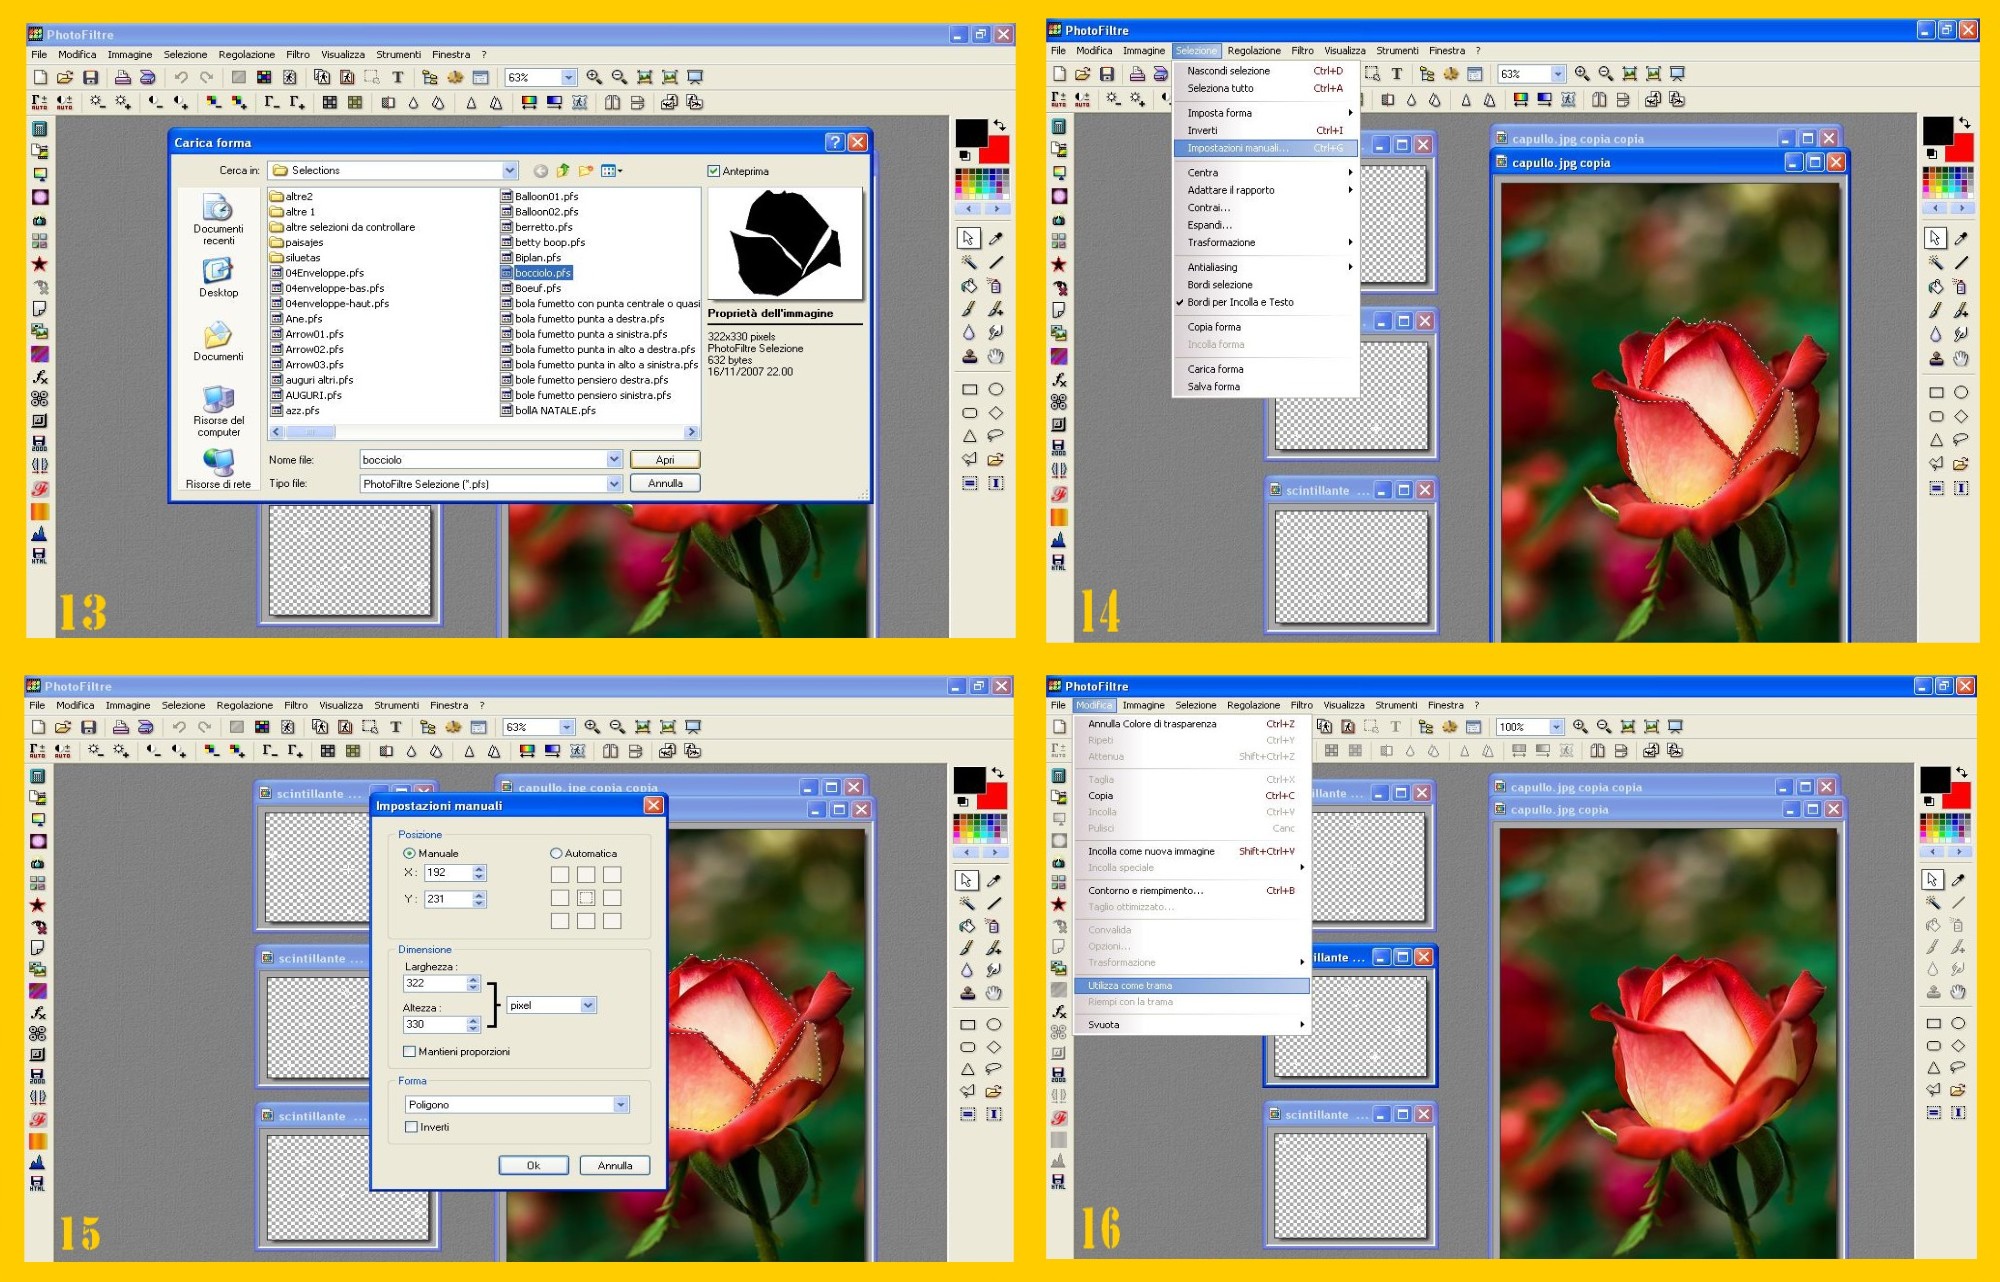Click the create new folder icon
Image resolution: width=2000 pixels, height=1282 pixels.
click(586, 171)
